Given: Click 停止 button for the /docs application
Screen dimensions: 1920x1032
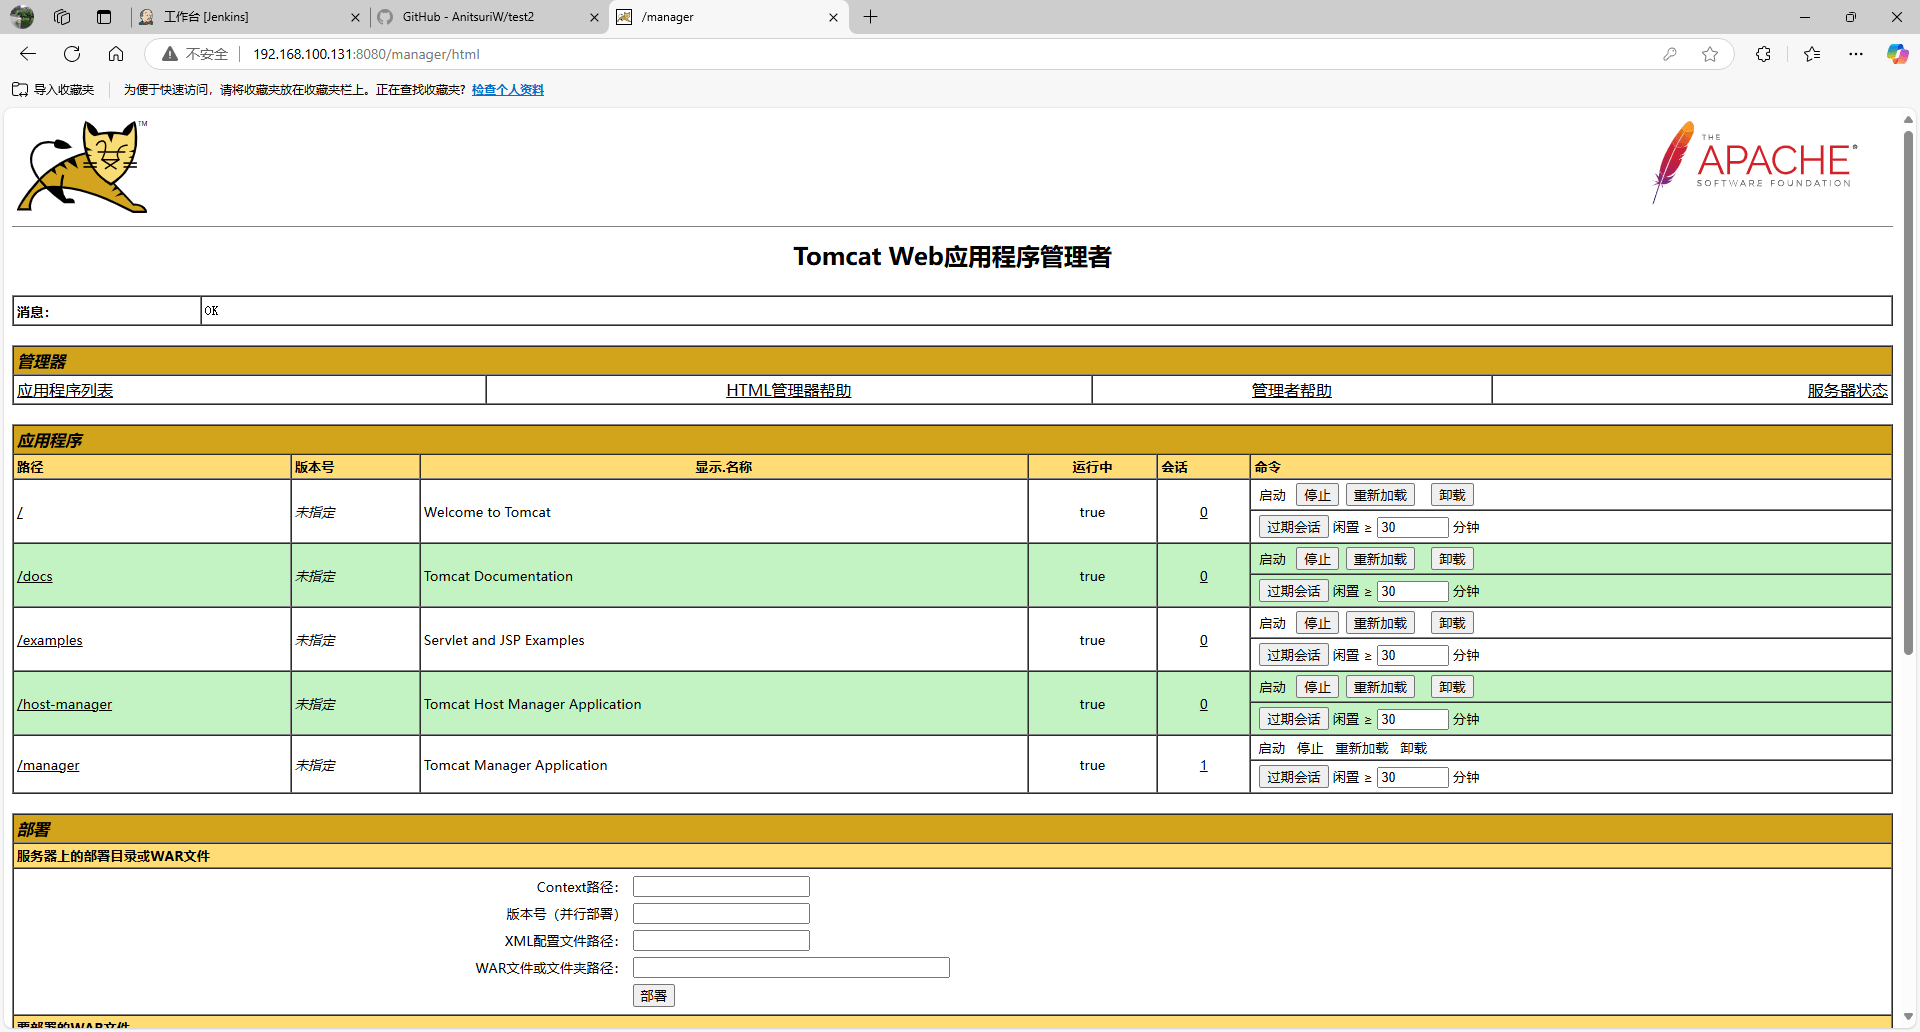Looking at the screenshot, I should point(1317,559).
